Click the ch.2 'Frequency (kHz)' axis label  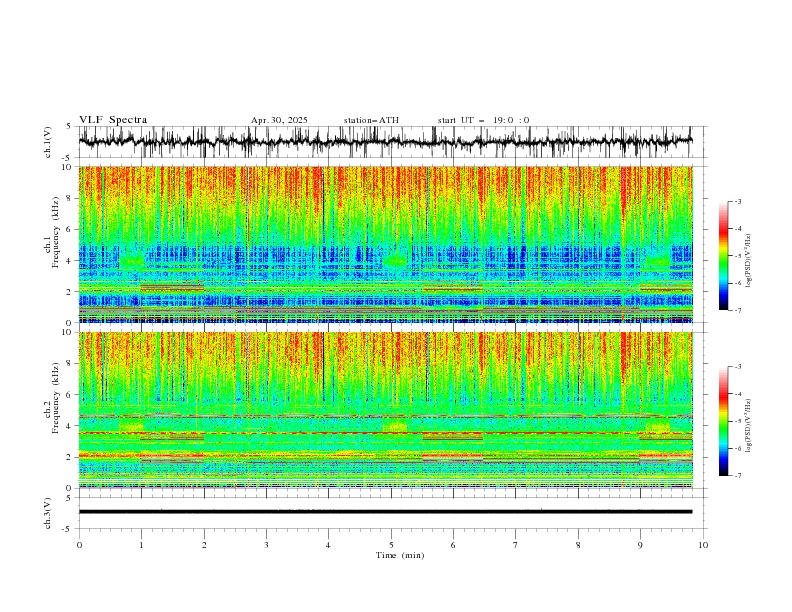[x=55, y=397]
